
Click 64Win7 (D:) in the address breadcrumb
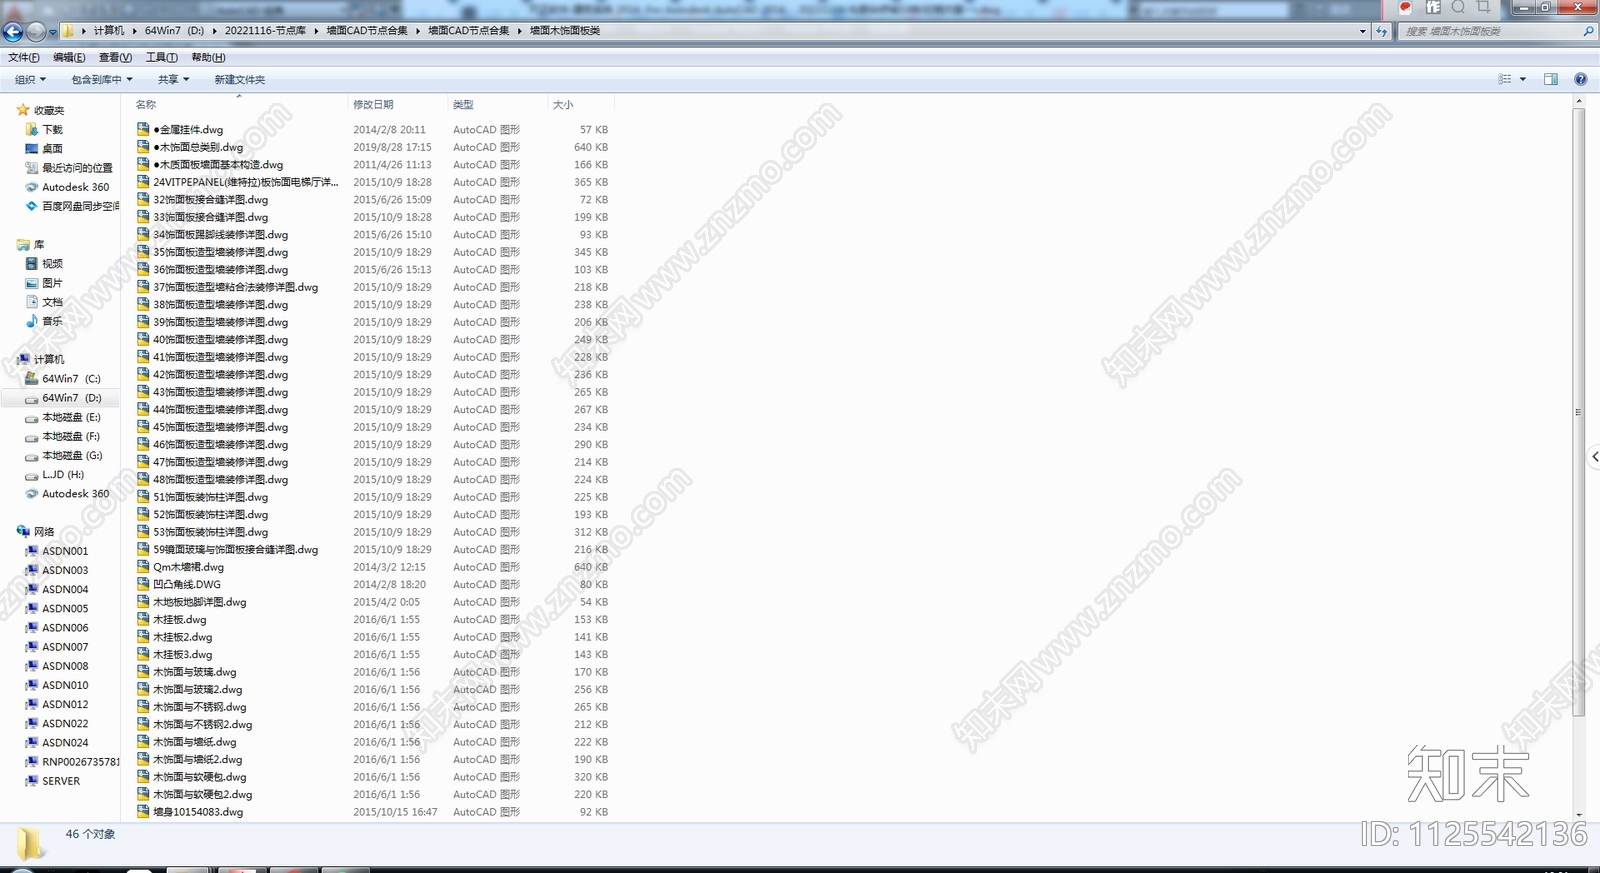click(x=174, y=31)
